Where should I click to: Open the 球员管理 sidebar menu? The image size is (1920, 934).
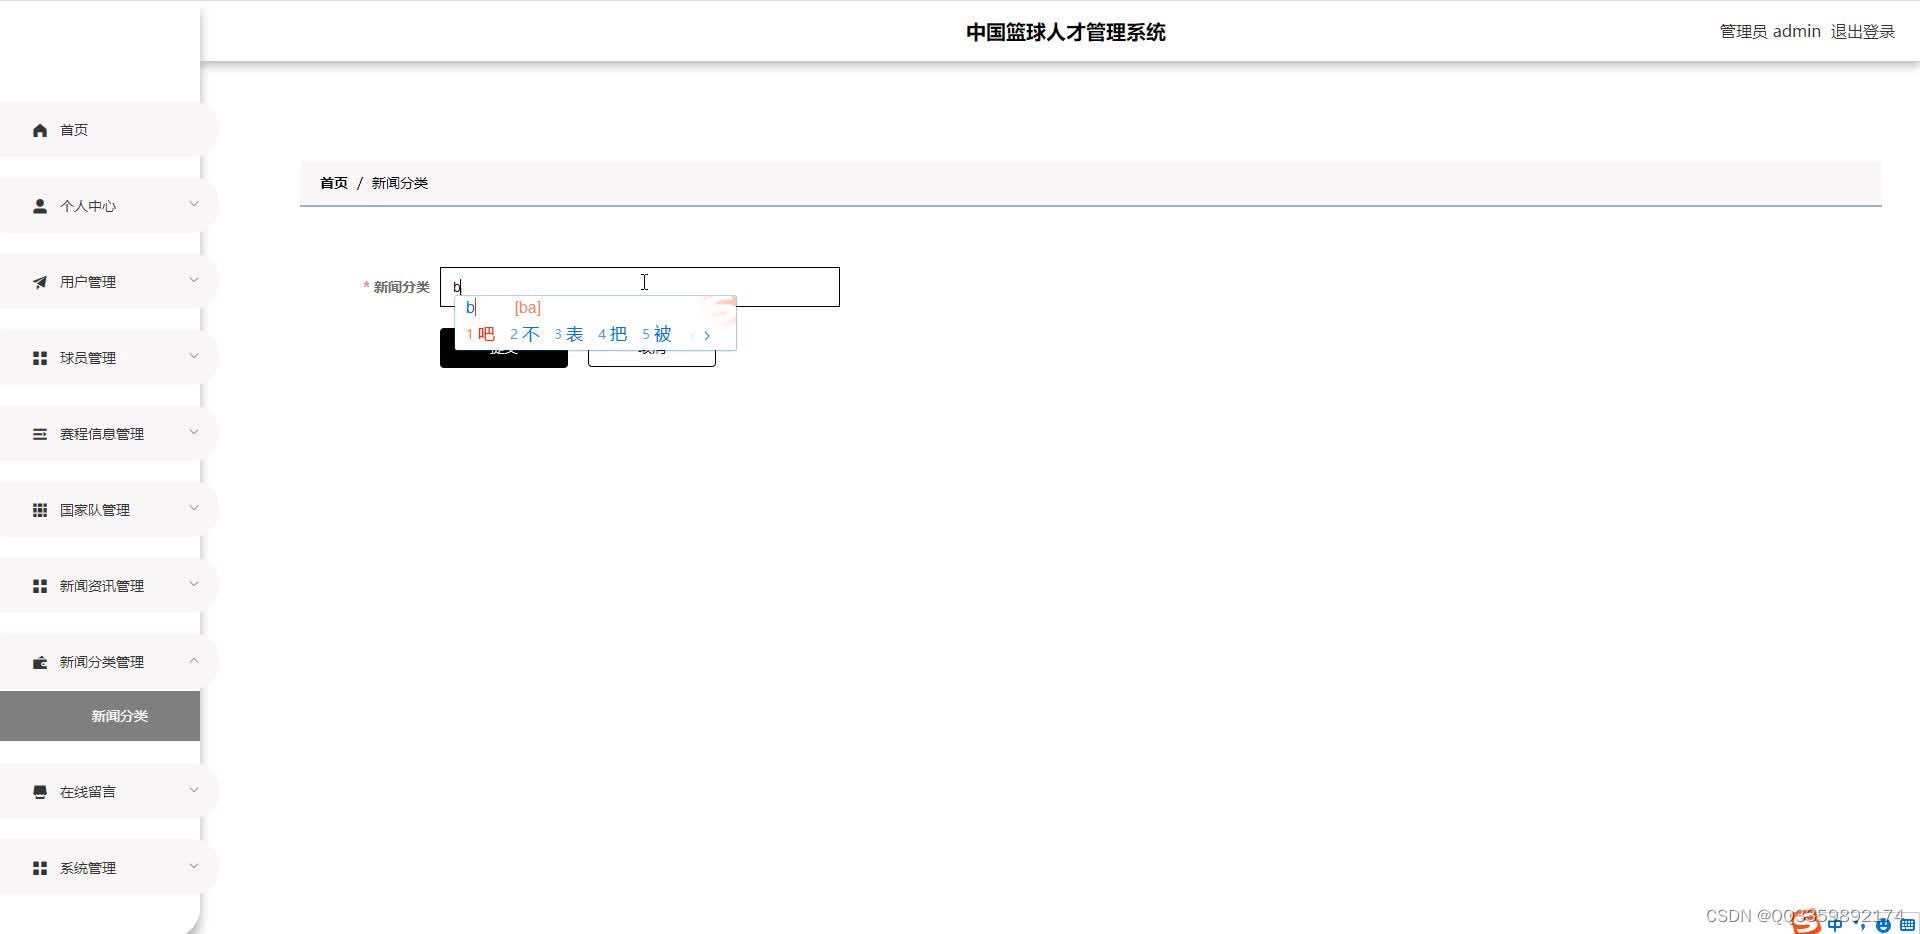point(108,358)
